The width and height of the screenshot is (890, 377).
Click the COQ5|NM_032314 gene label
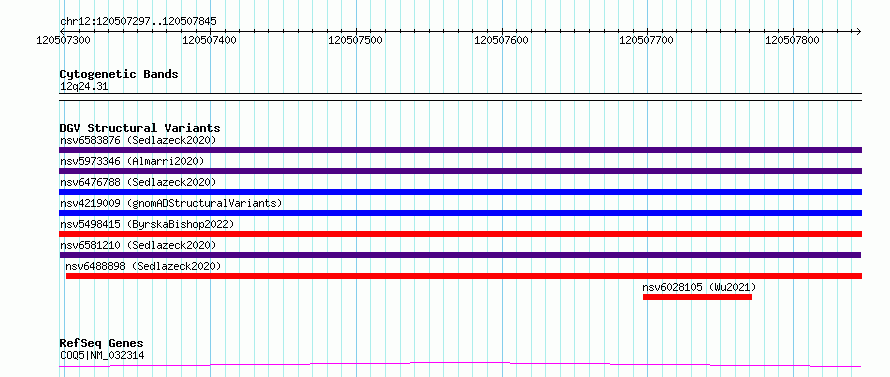pyautogui.click(x=102, y=356)
